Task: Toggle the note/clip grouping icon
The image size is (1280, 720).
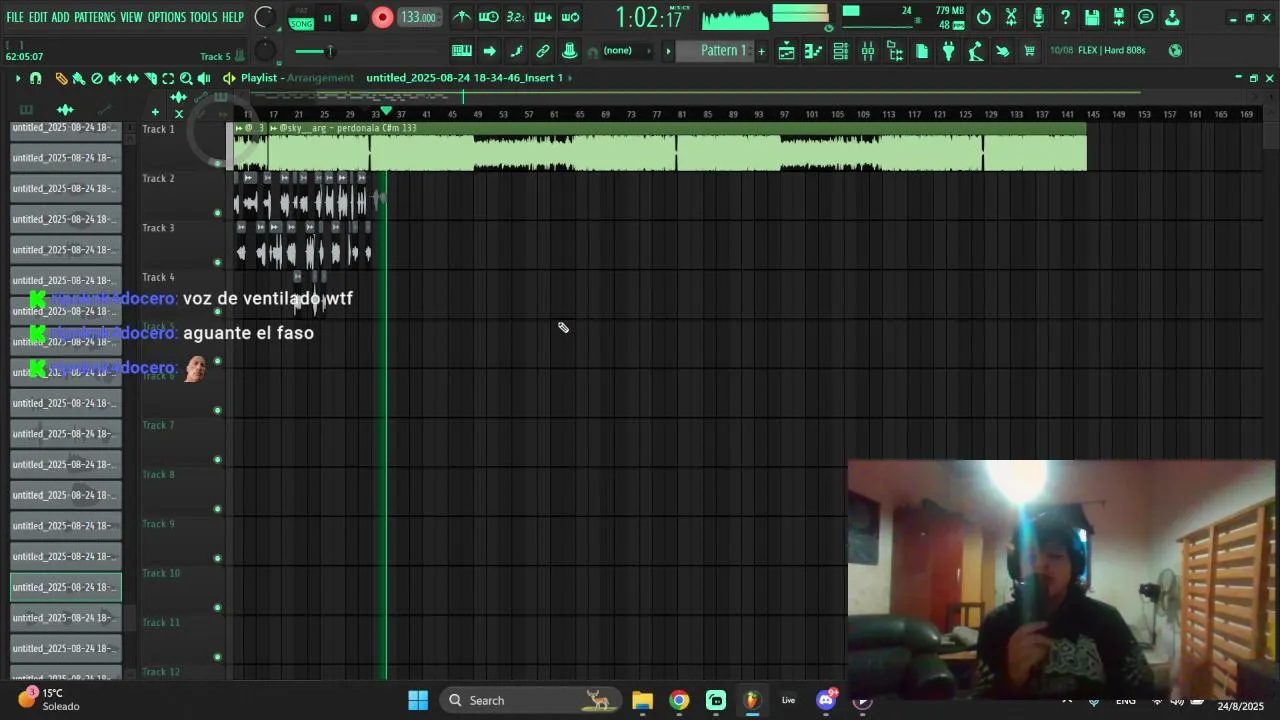Action: point(516,51)
